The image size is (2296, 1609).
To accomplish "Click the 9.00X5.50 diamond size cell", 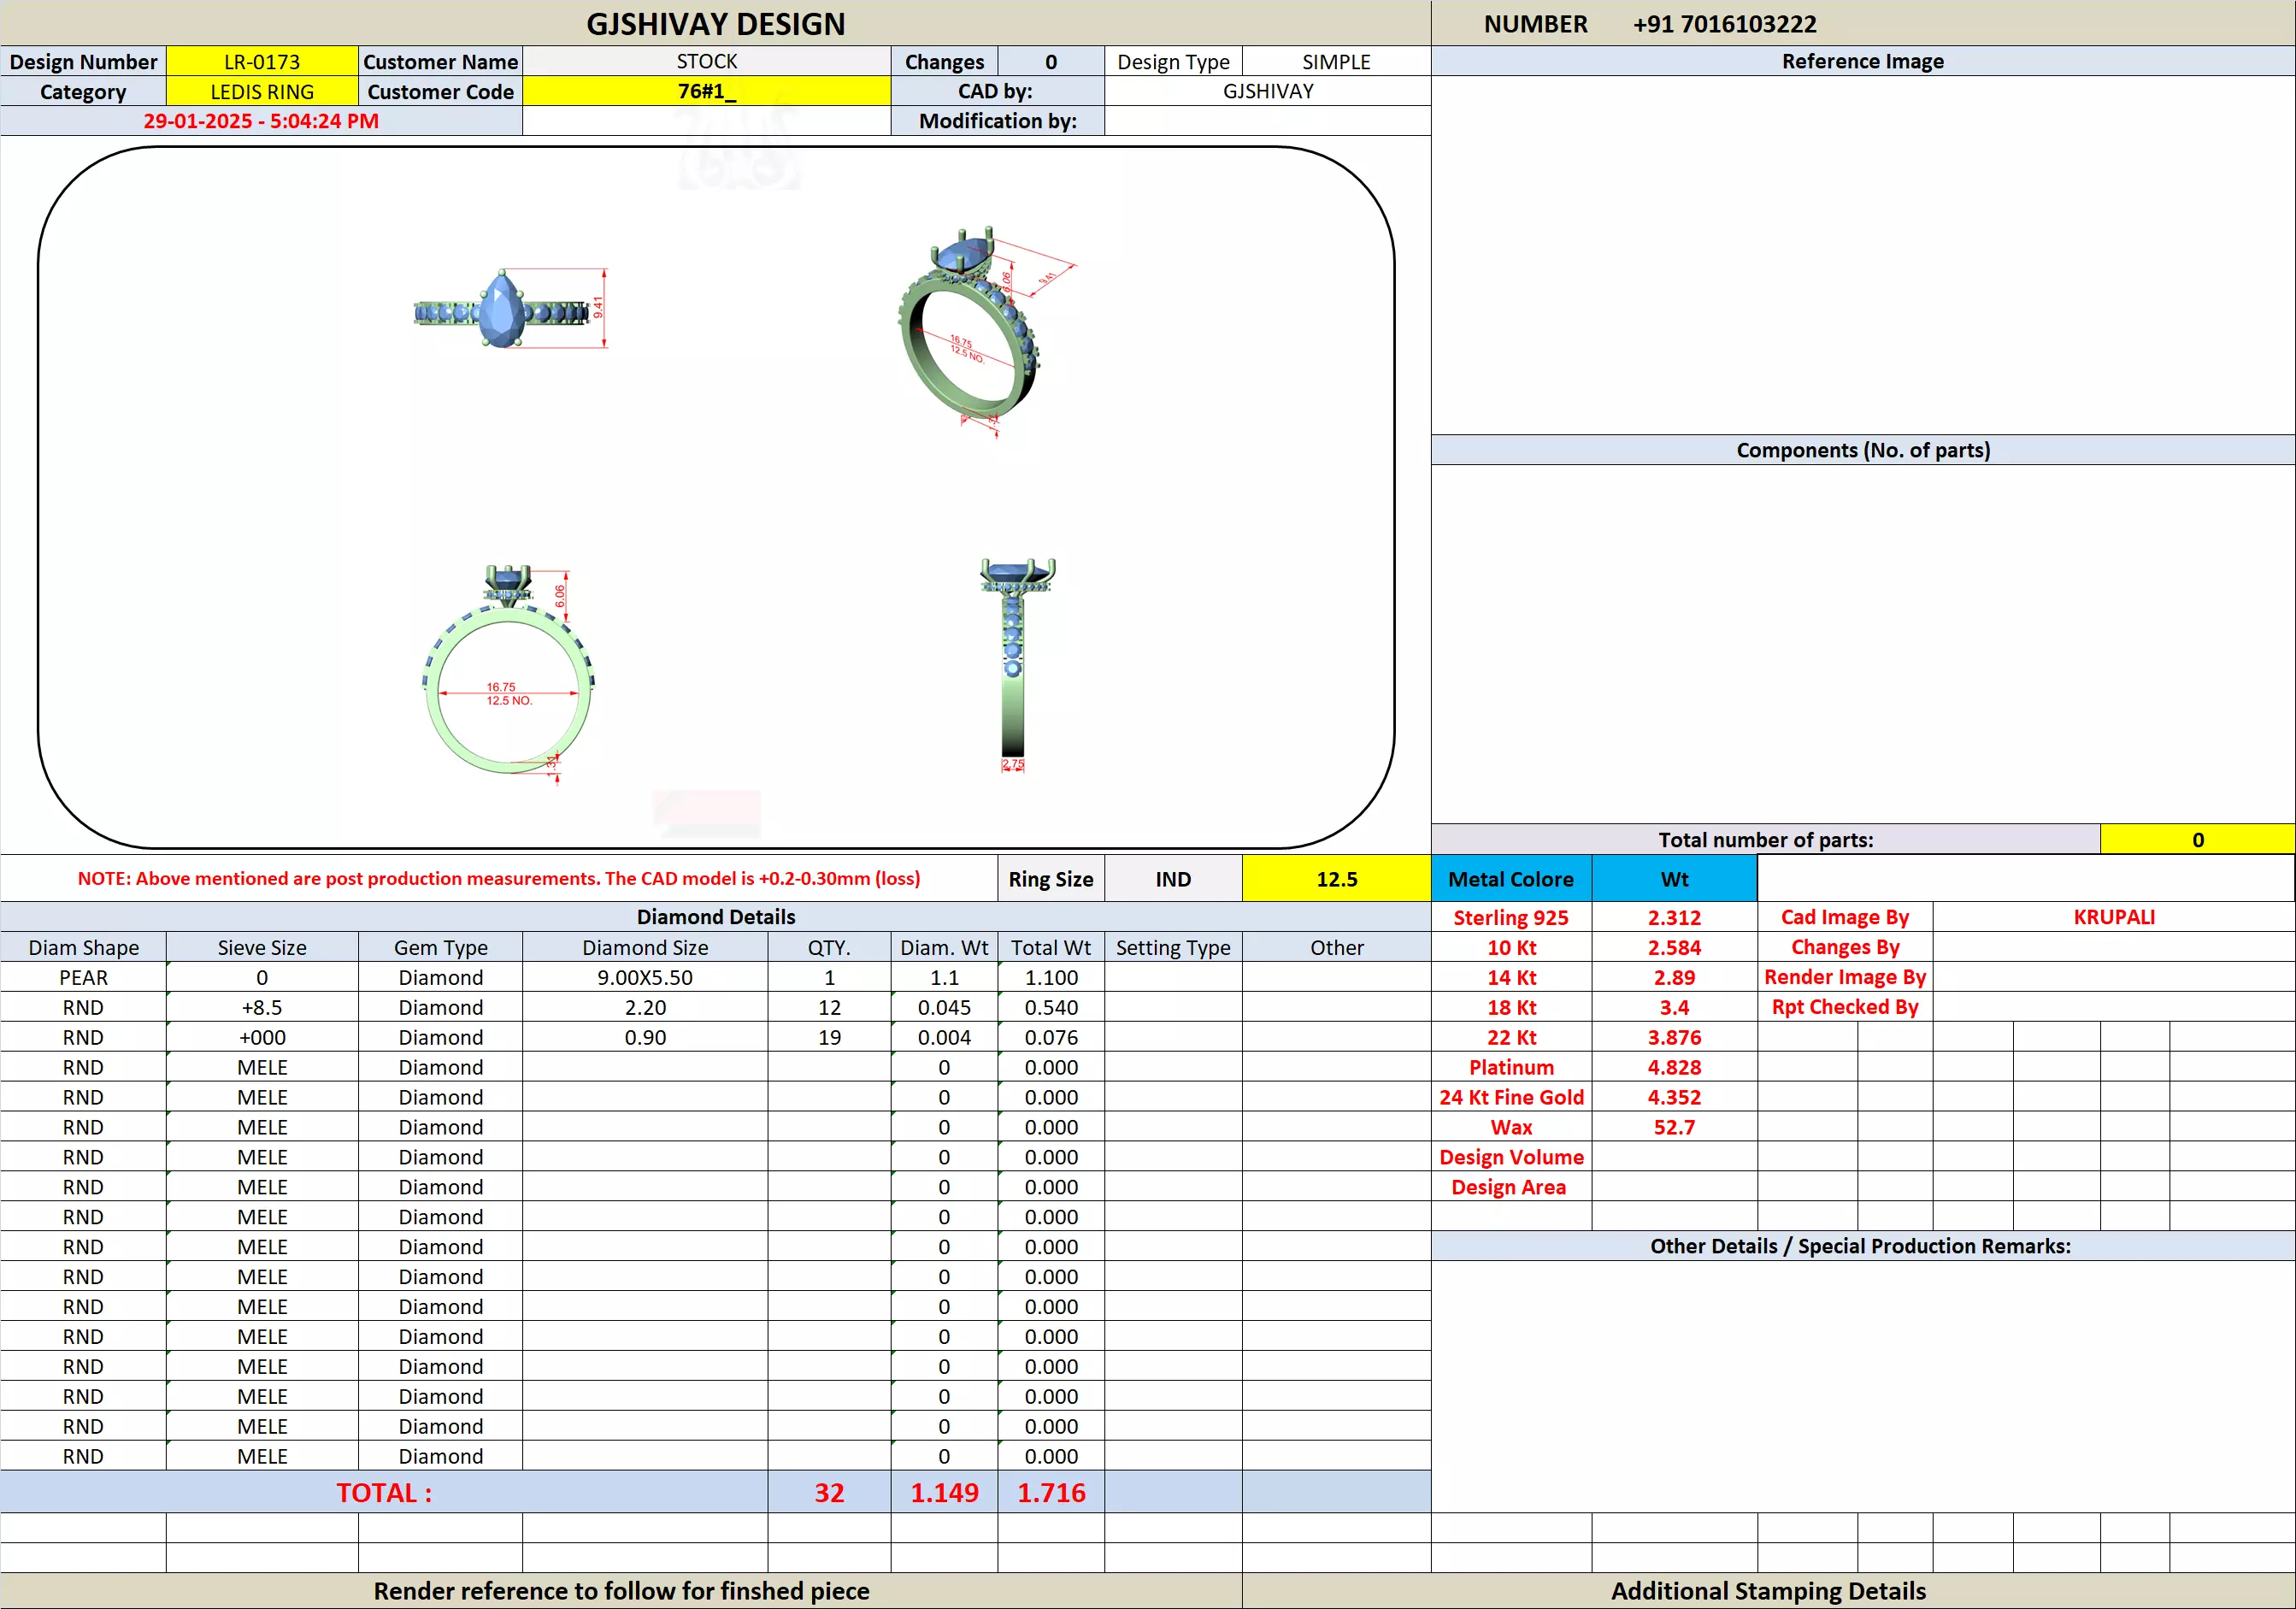I will (645, 977).
